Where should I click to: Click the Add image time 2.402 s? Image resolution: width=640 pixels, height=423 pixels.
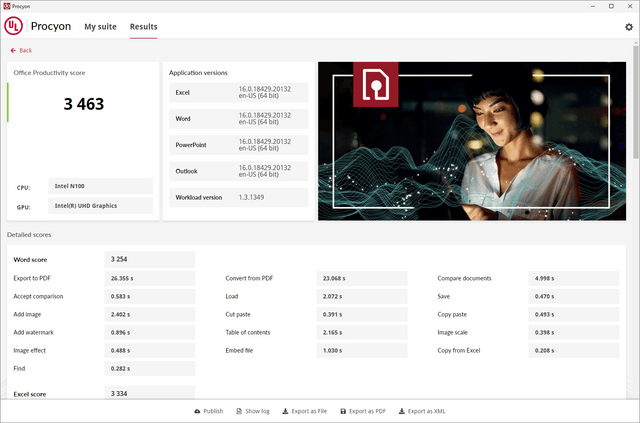150,314
